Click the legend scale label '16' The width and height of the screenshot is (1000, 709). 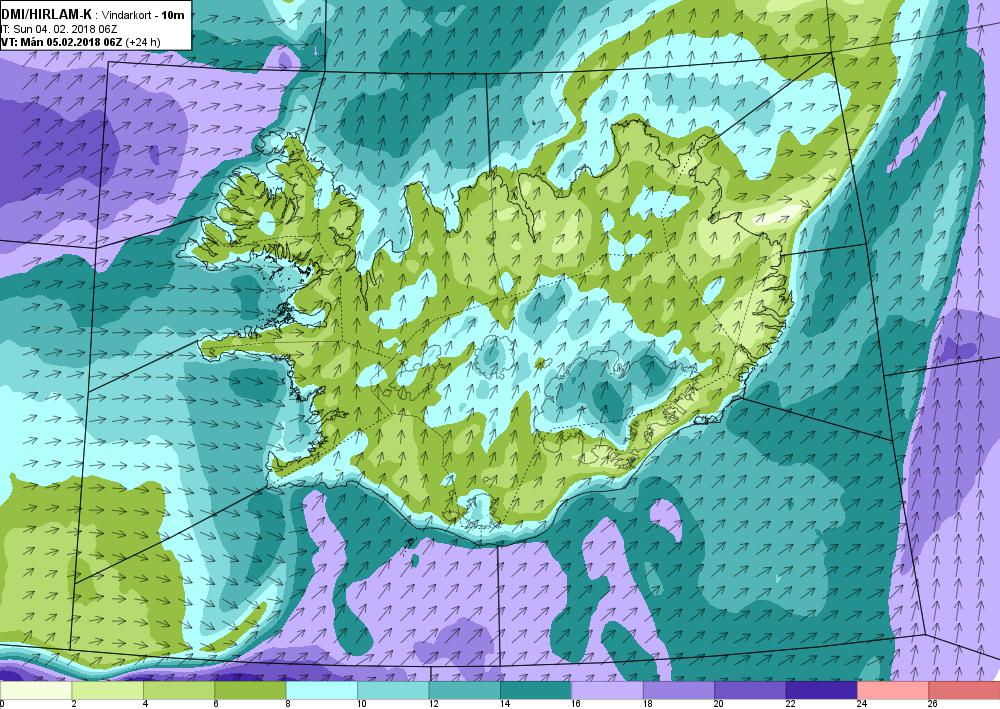click(576, 704)
